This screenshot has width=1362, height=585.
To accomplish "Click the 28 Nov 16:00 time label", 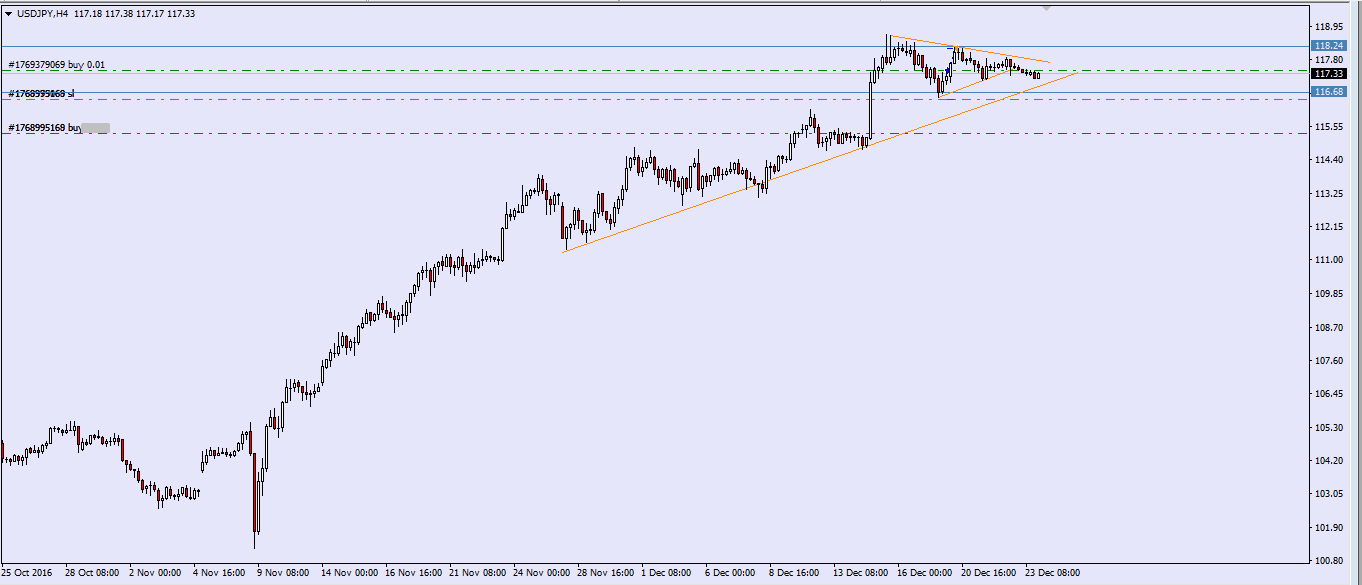I will (605, 574).
